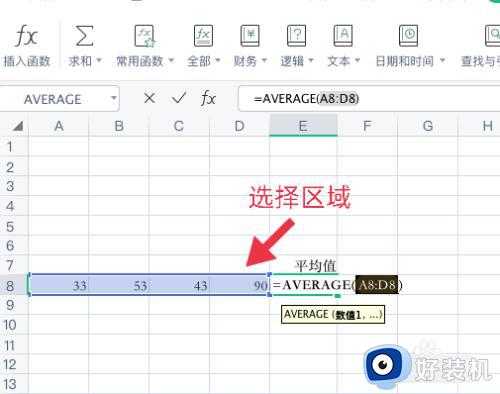The width and height of the screenshot is (500, 394).
Task: Click cell B8 containing 53
Action: (x=119, y=285)
